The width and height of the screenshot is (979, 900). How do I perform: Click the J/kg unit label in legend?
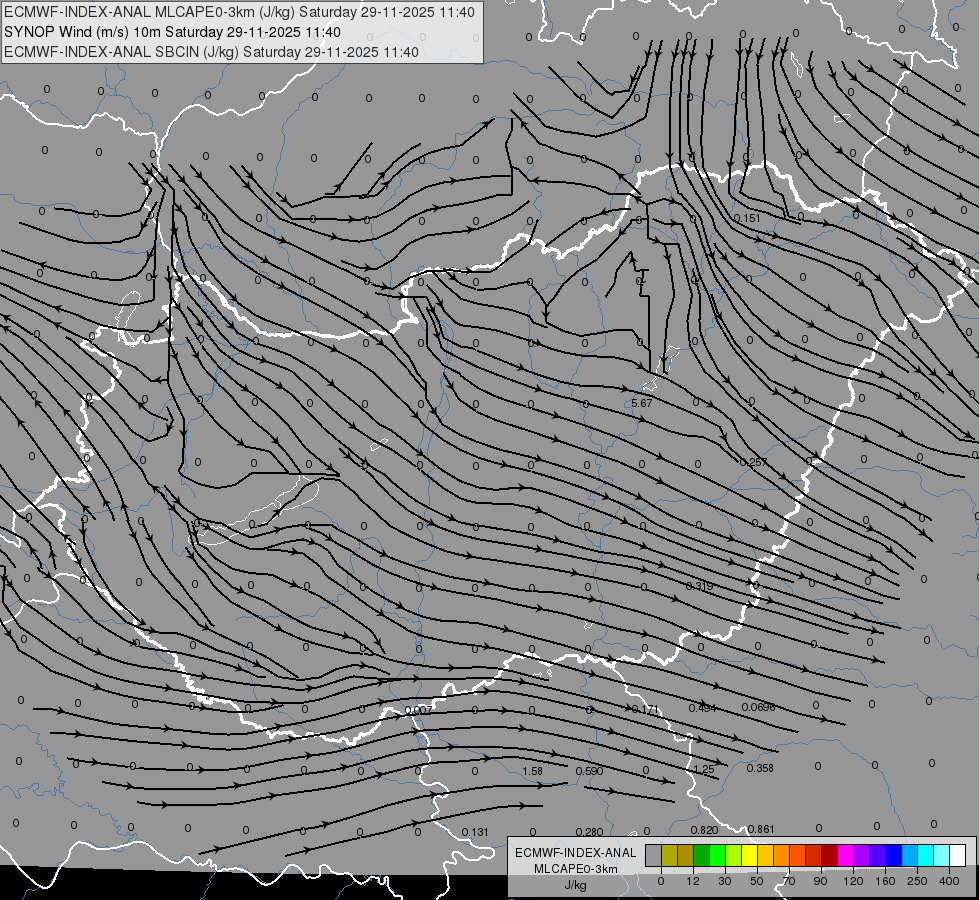(575, 885)
